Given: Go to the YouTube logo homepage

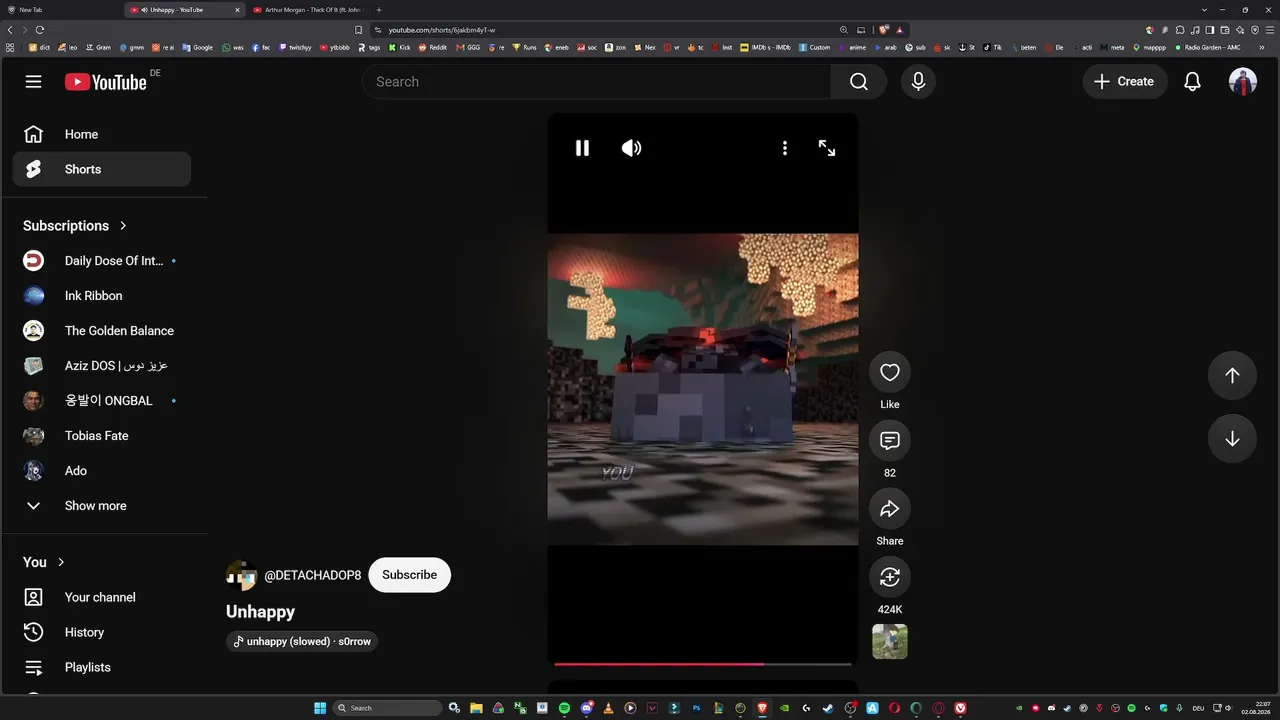Looking at the screenshot, I should coord(106,82).
